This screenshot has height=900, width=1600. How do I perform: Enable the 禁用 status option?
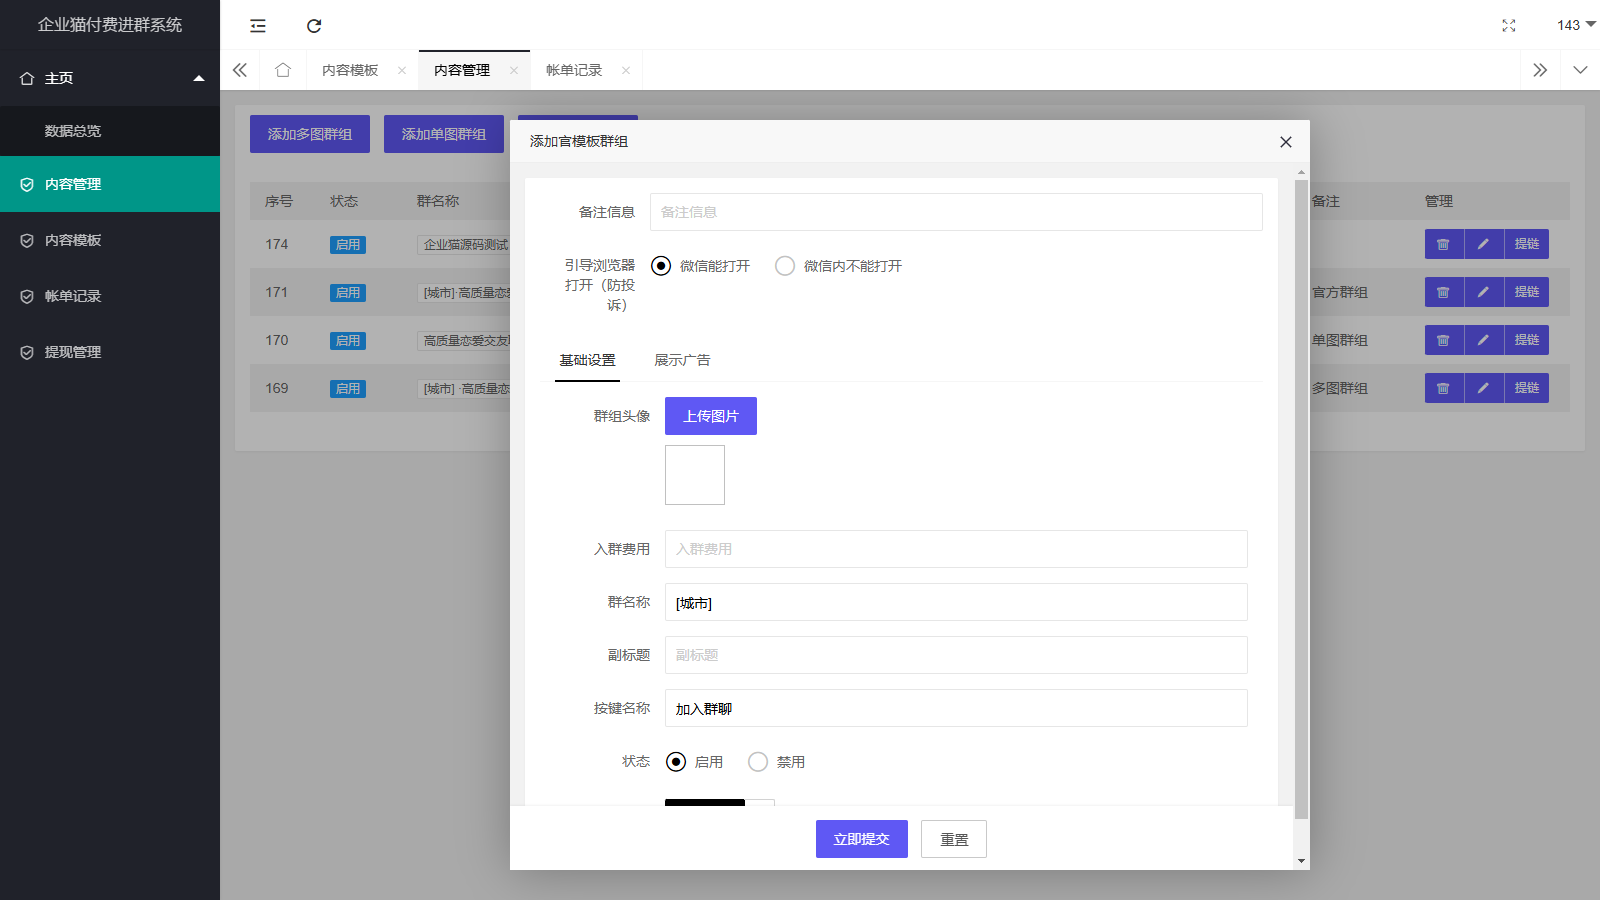click(757, 761)
